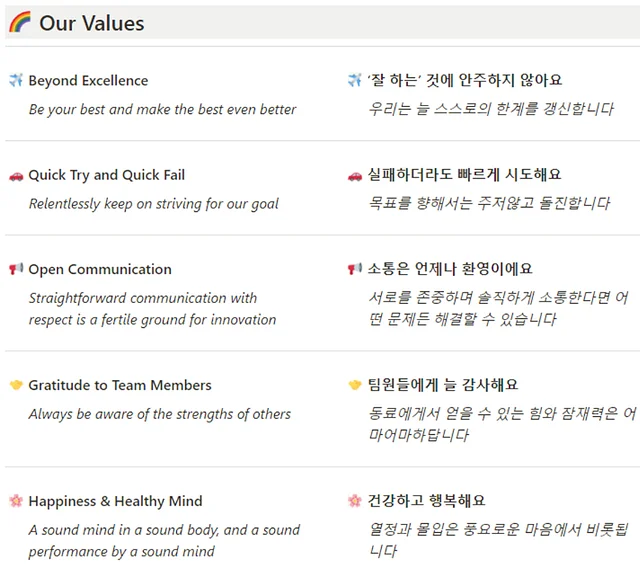640x571 pixels.
Task: Click the Our Values heading text
Action: (92, 23)
